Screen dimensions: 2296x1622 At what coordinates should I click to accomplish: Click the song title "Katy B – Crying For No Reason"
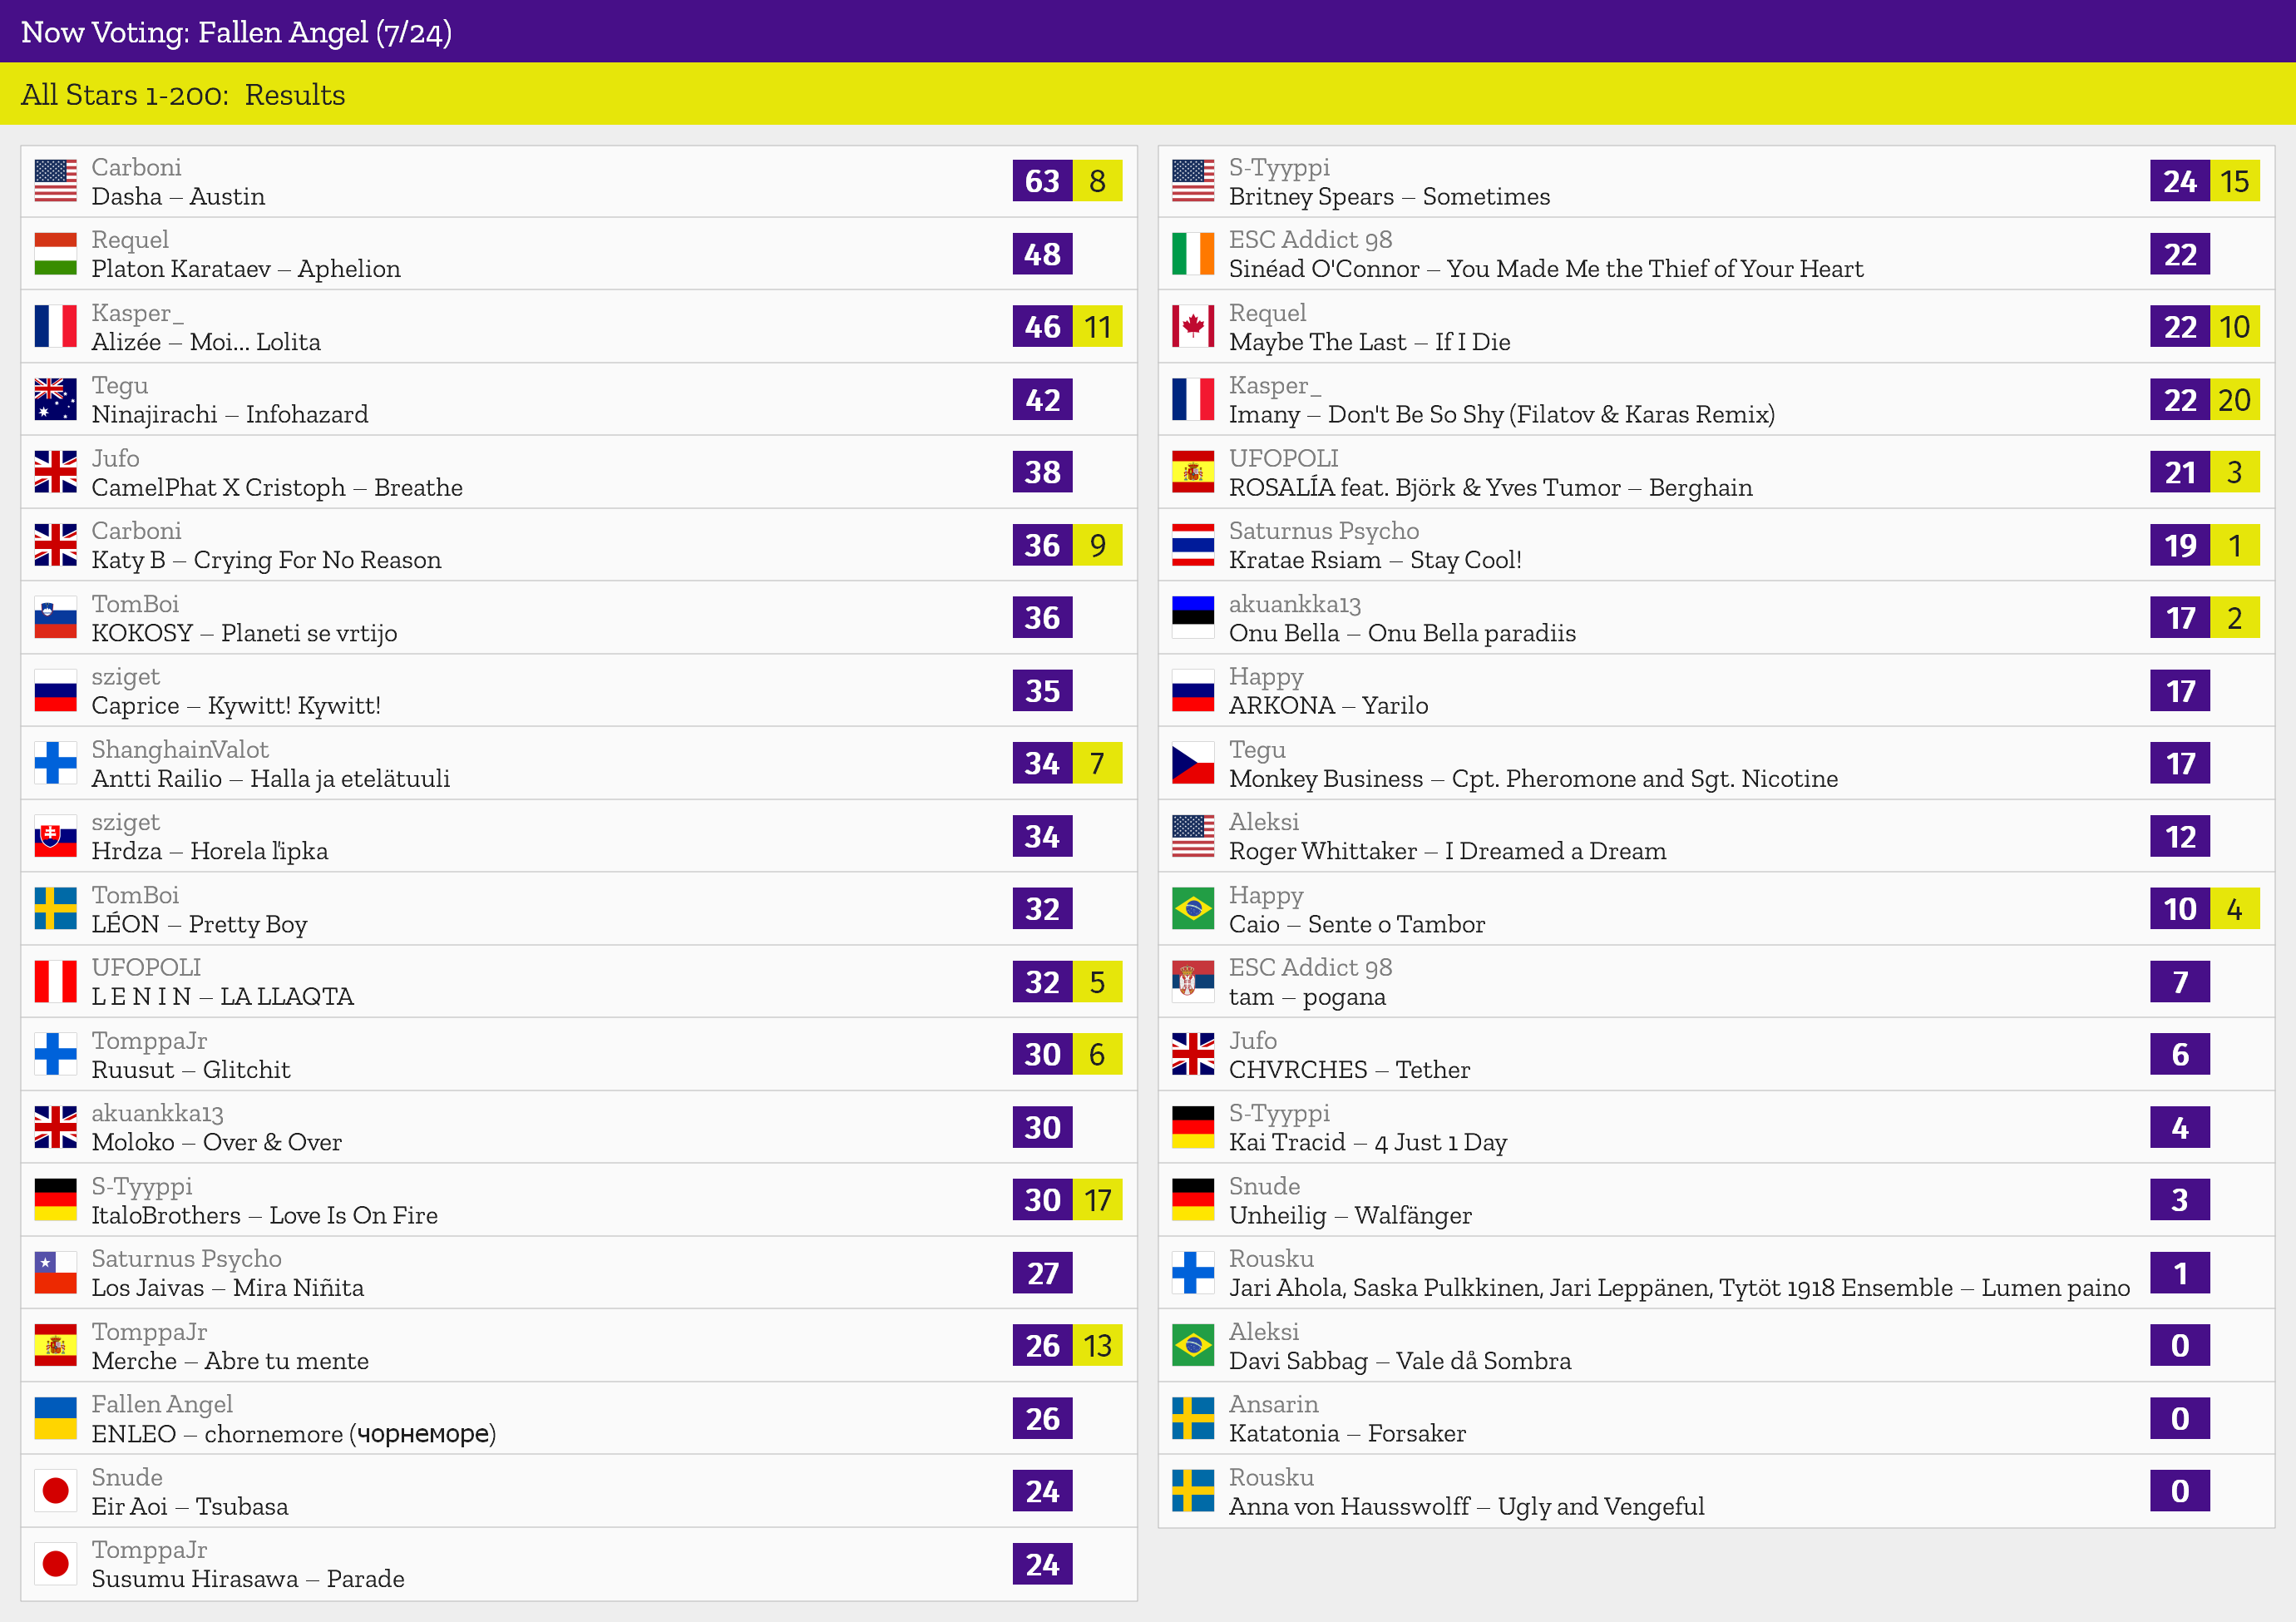pos(266,560)
